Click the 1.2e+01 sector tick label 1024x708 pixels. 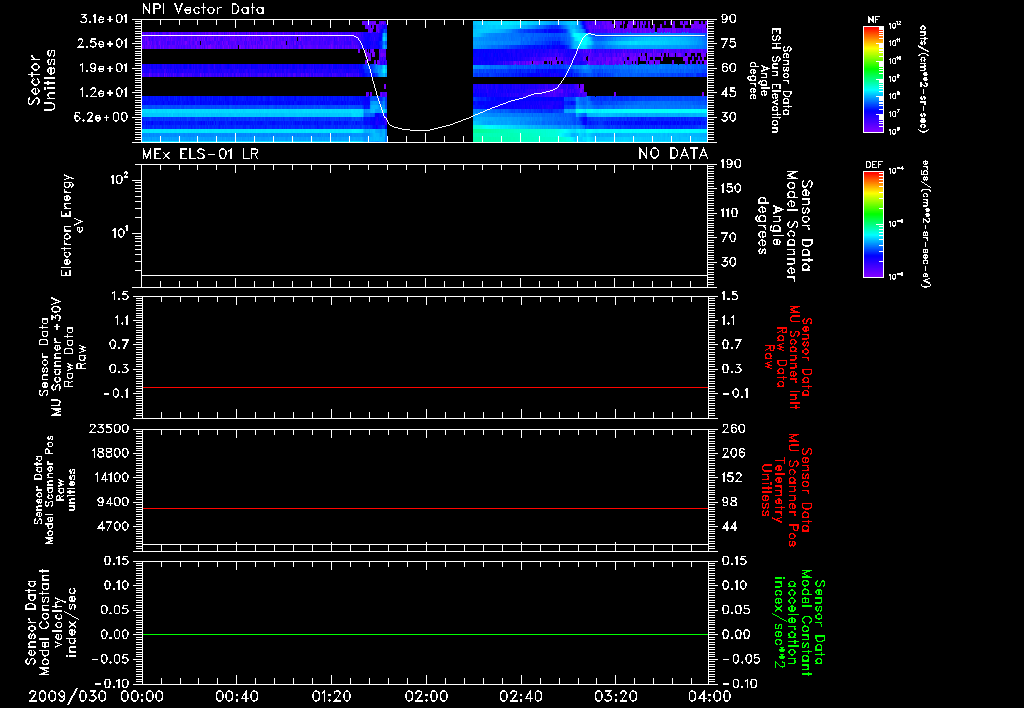103,93
